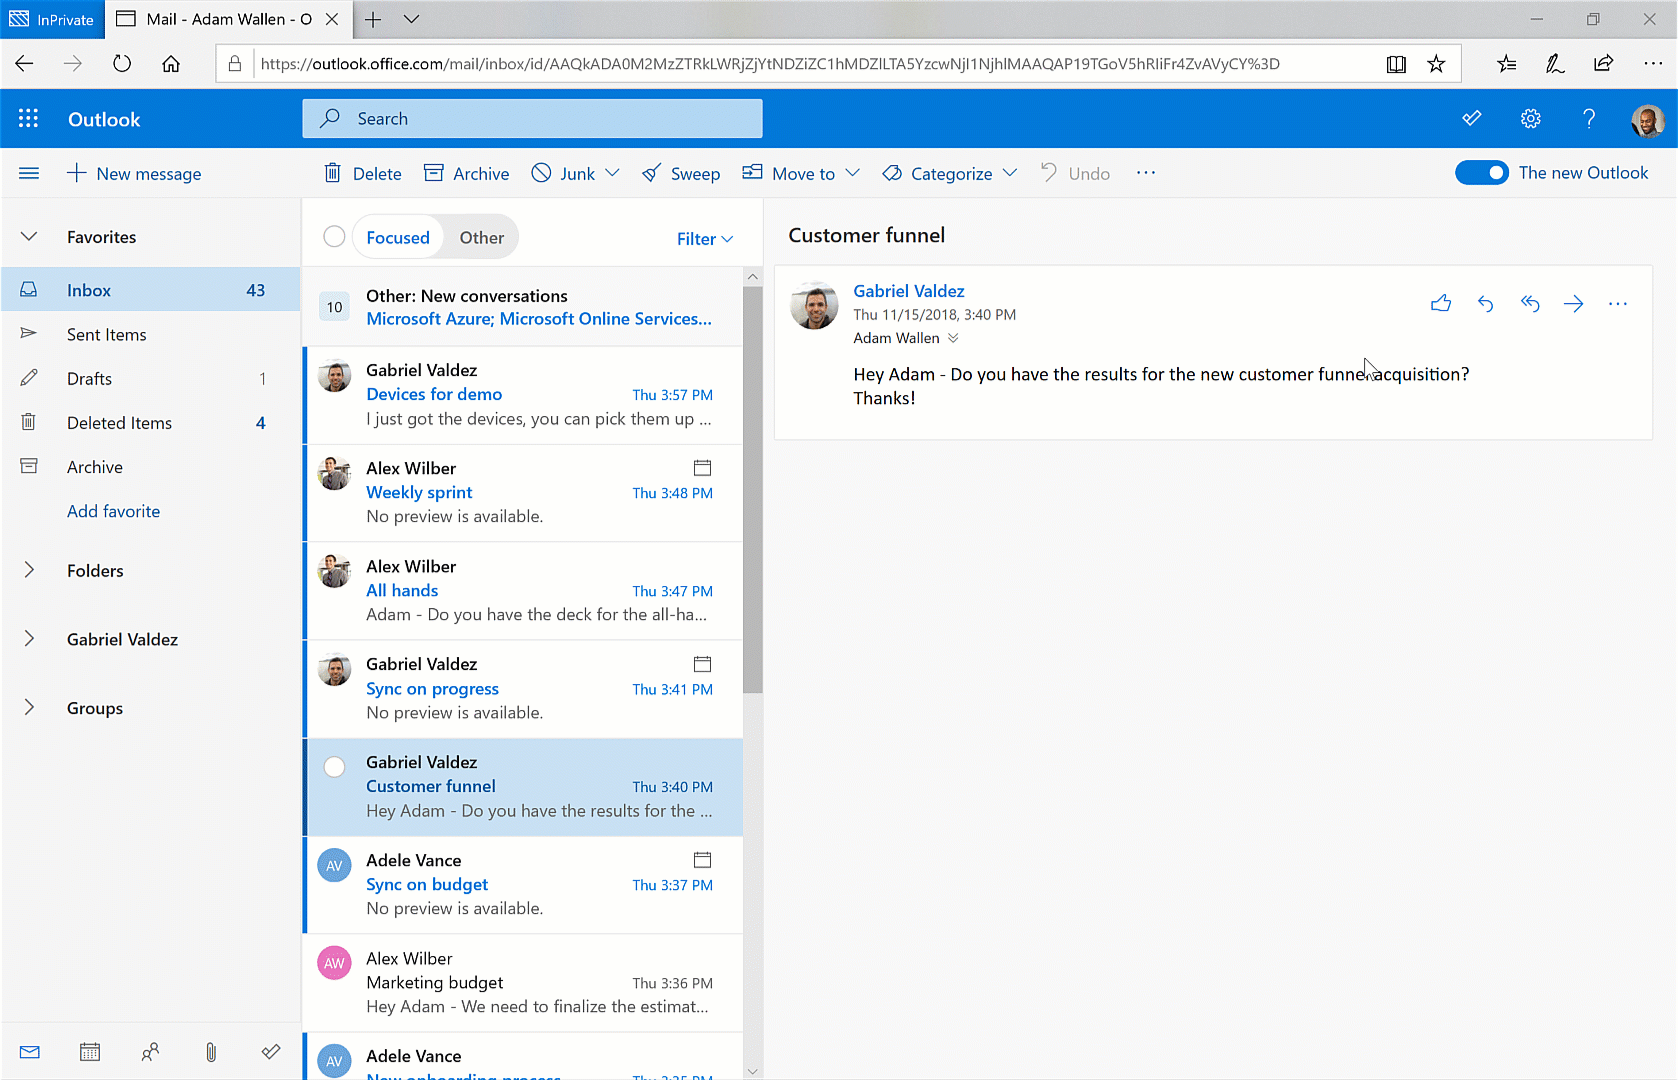1678x1080 pixels.
Task: Select the circle checkbox on Gabriel Valdez's email
Action: tap(334, 766)
